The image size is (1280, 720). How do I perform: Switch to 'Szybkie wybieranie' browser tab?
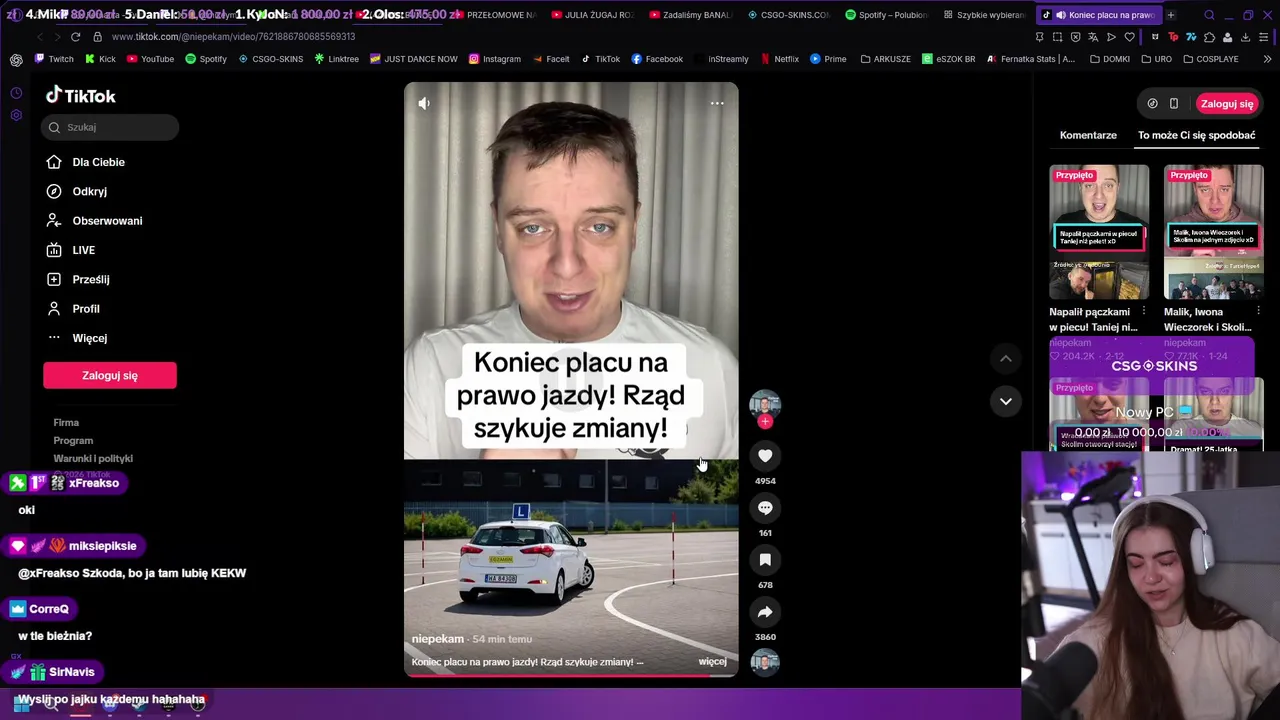click(x=984, y=15)
